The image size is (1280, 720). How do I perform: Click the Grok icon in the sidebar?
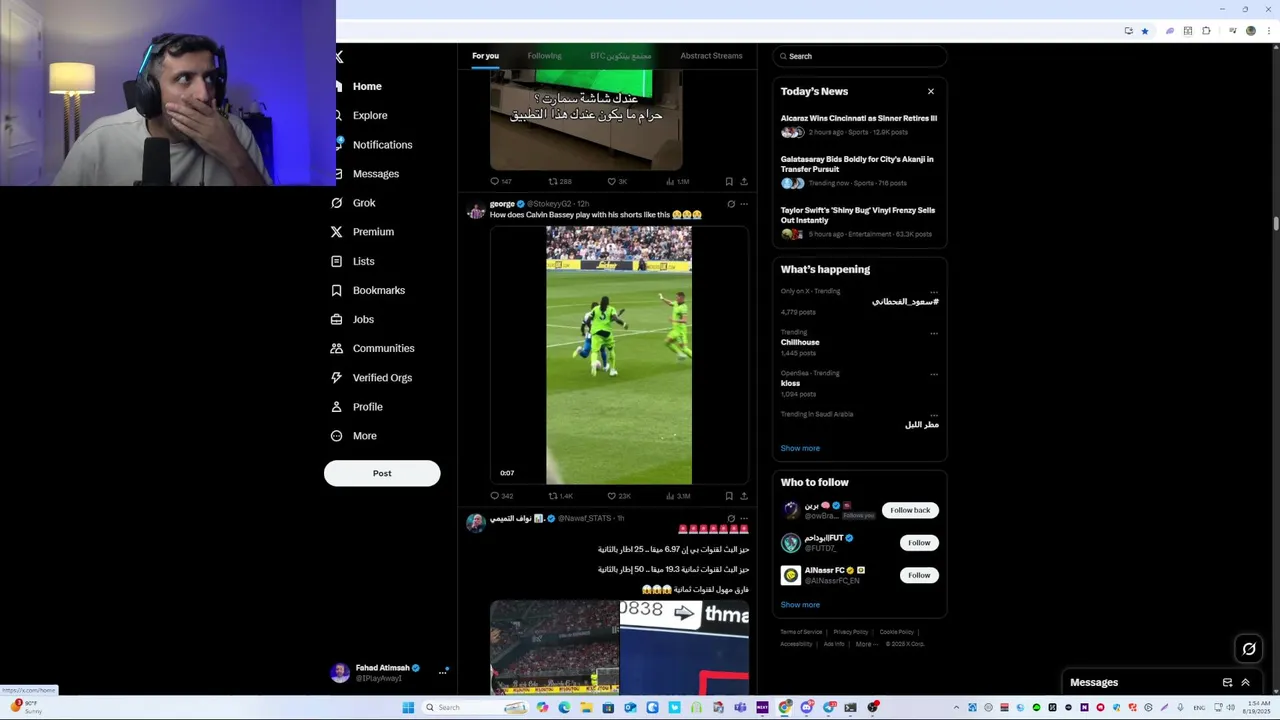[x=337, y=203]
